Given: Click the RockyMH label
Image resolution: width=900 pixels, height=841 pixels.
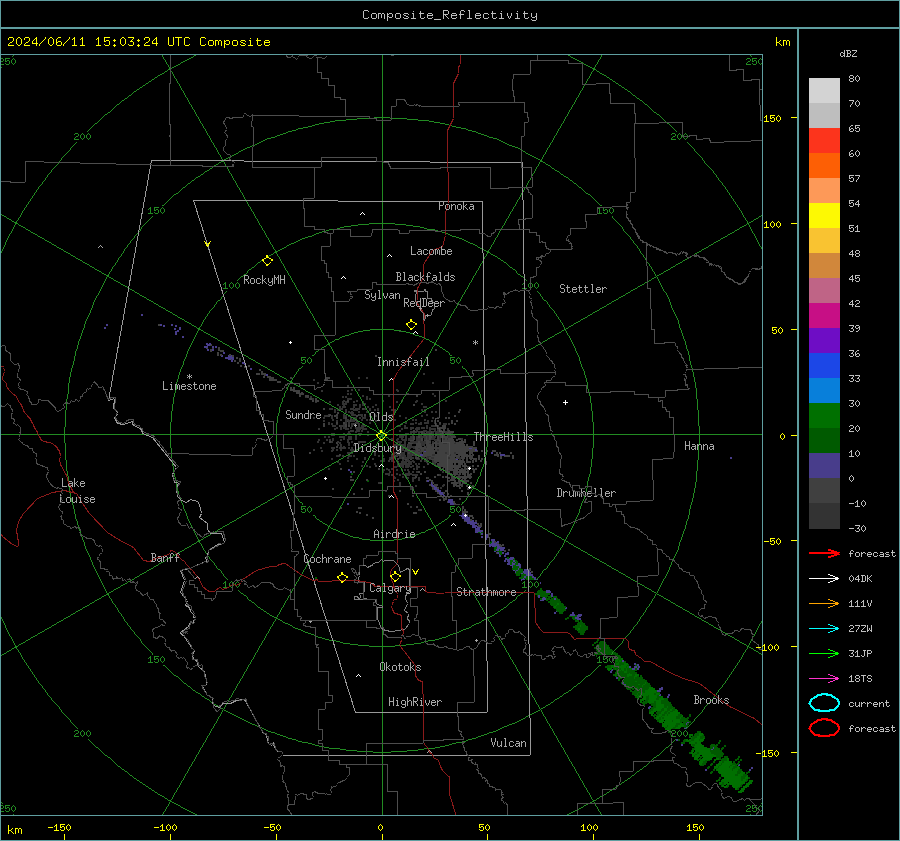Looking at the screenshot, I should pos(264,280).
